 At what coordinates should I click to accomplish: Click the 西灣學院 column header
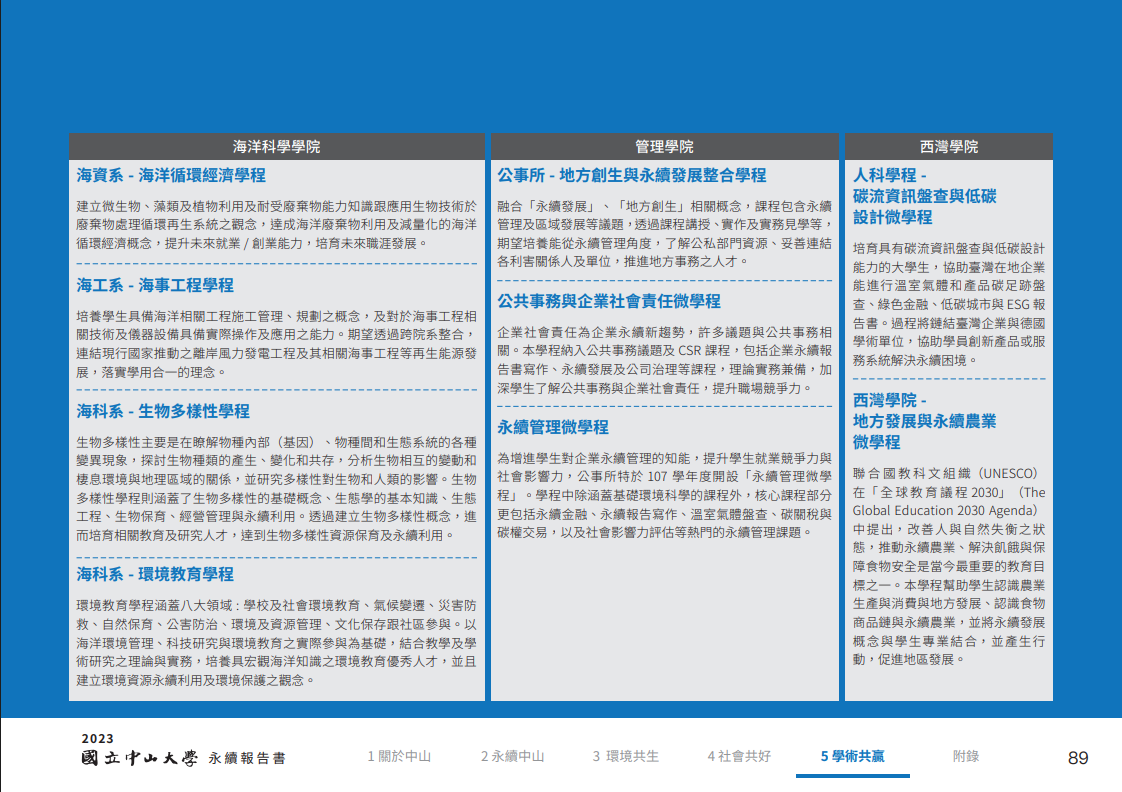tap(949, 147)
